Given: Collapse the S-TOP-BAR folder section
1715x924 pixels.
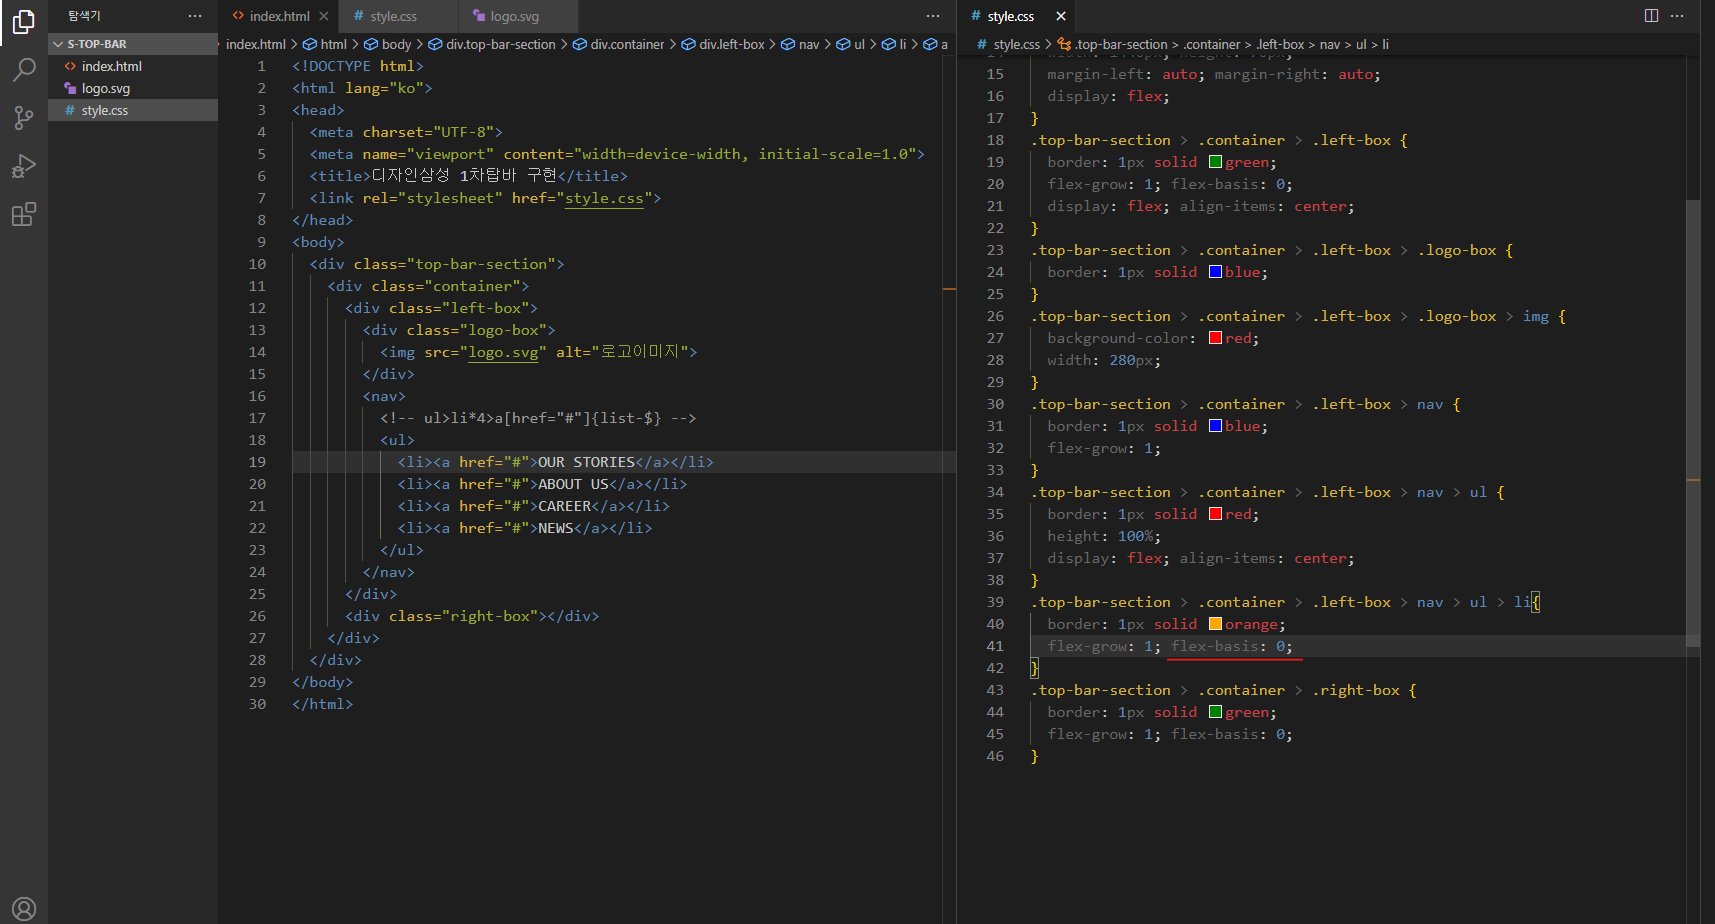Looking at the screenshot, I should point(133,44).
